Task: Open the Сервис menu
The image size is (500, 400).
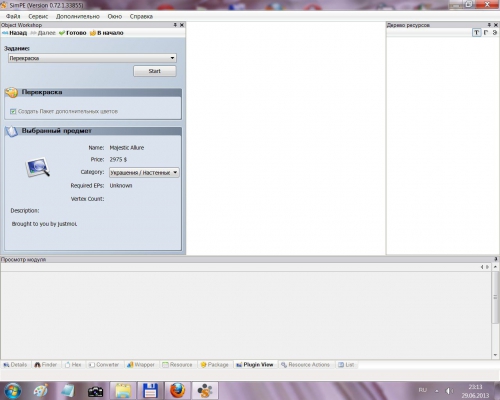Action: 38,16
